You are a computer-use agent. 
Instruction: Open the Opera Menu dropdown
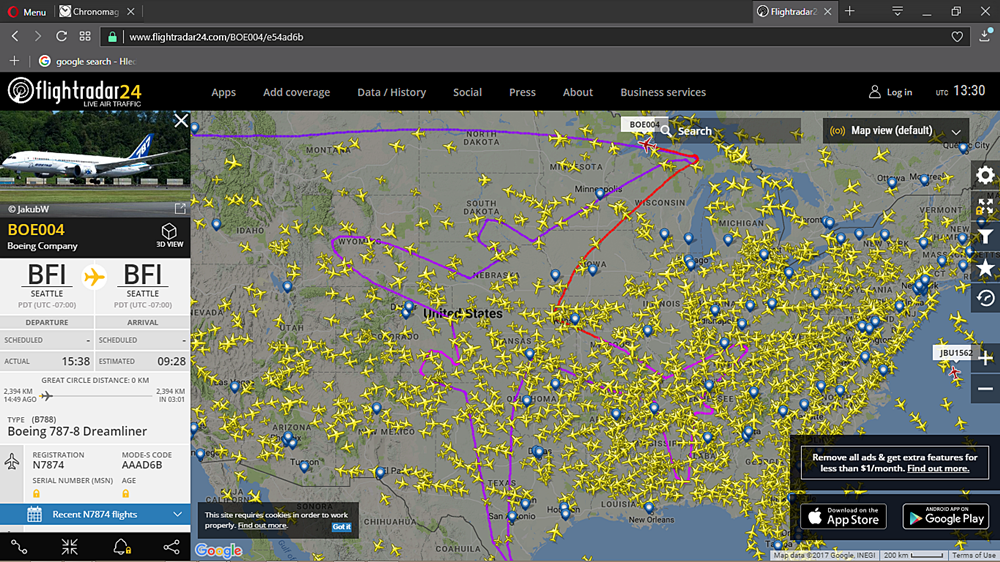26,12
